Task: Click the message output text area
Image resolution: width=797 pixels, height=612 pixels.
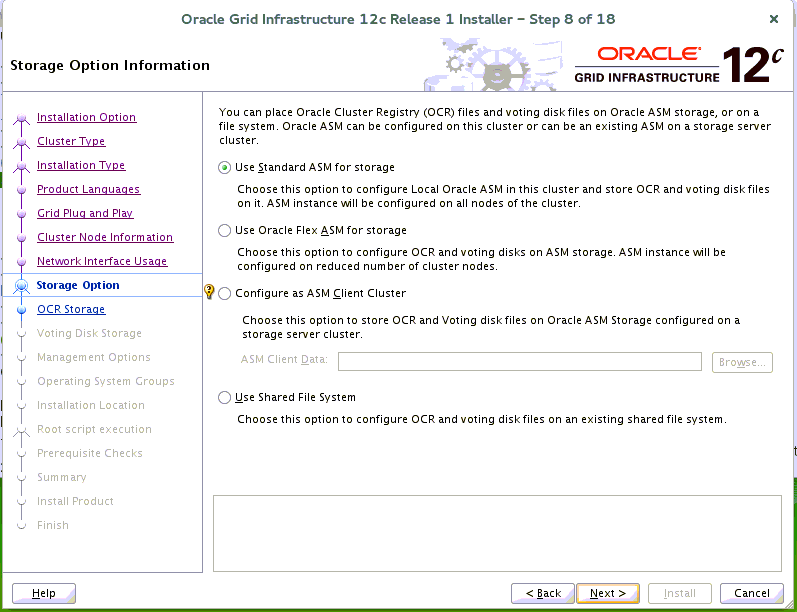Action: coord(497,533)
